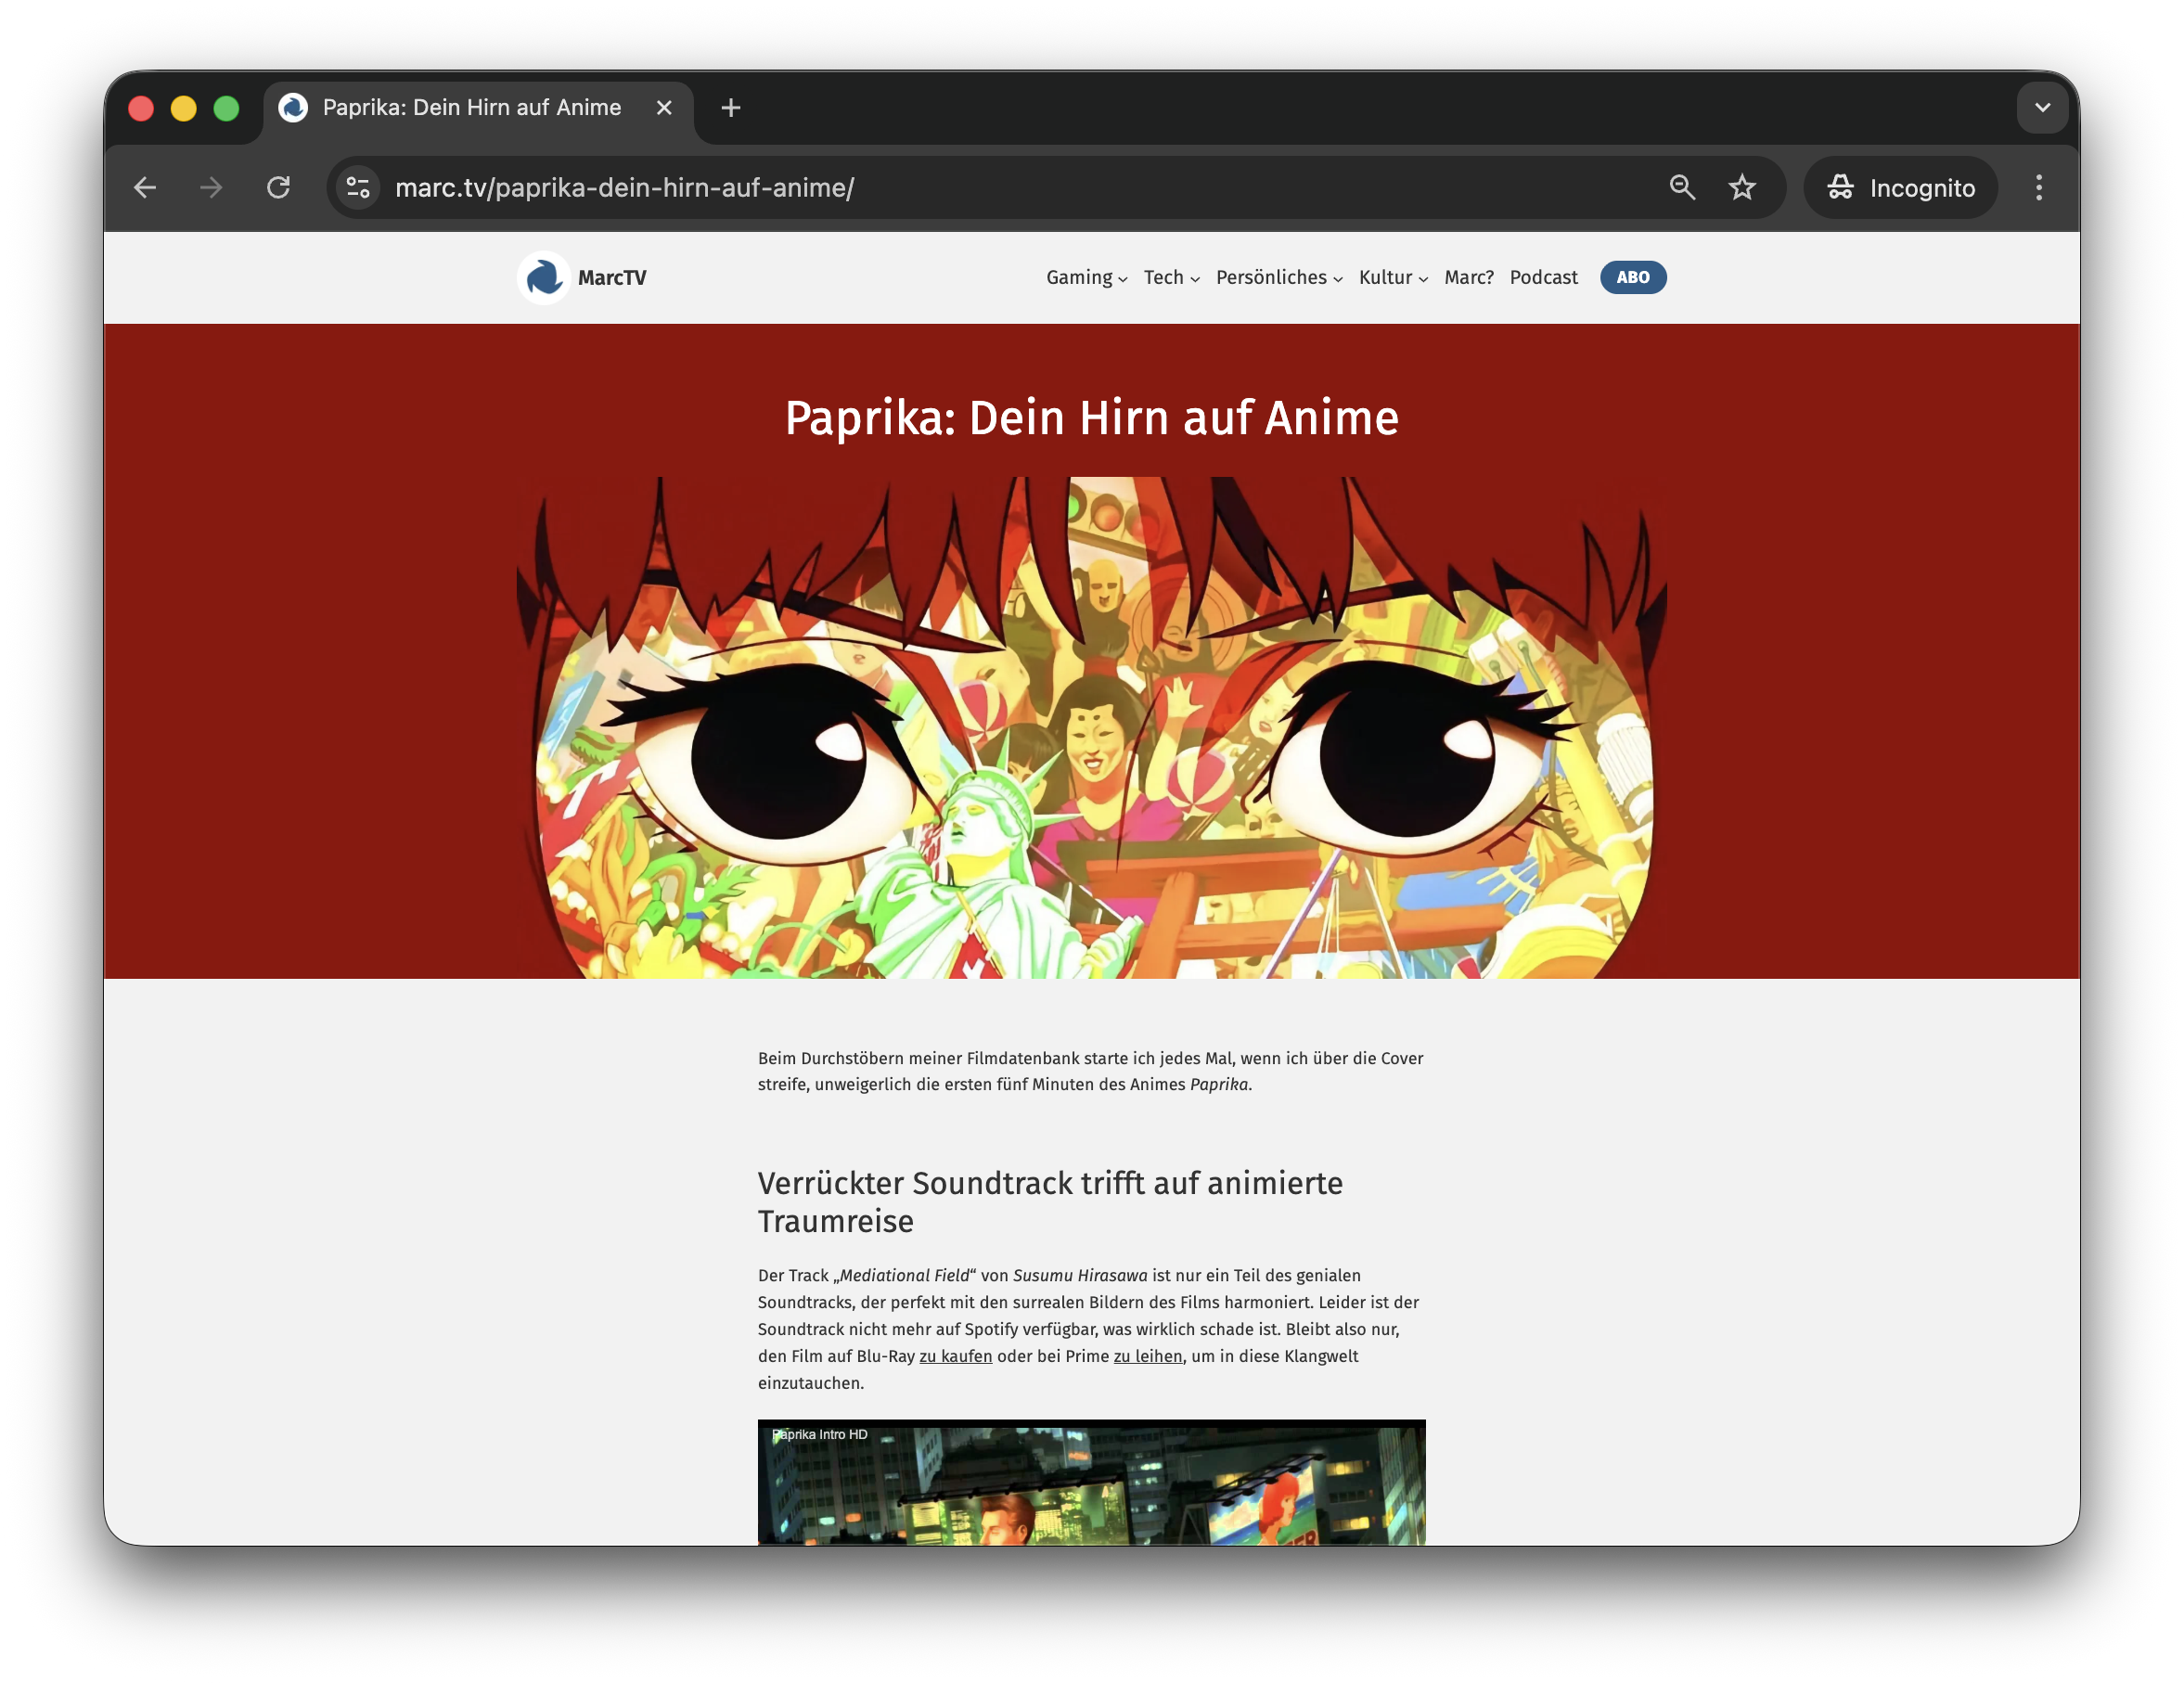
Task: Follow the 'zu kaufen' link
Action: tap(955, 1357)
